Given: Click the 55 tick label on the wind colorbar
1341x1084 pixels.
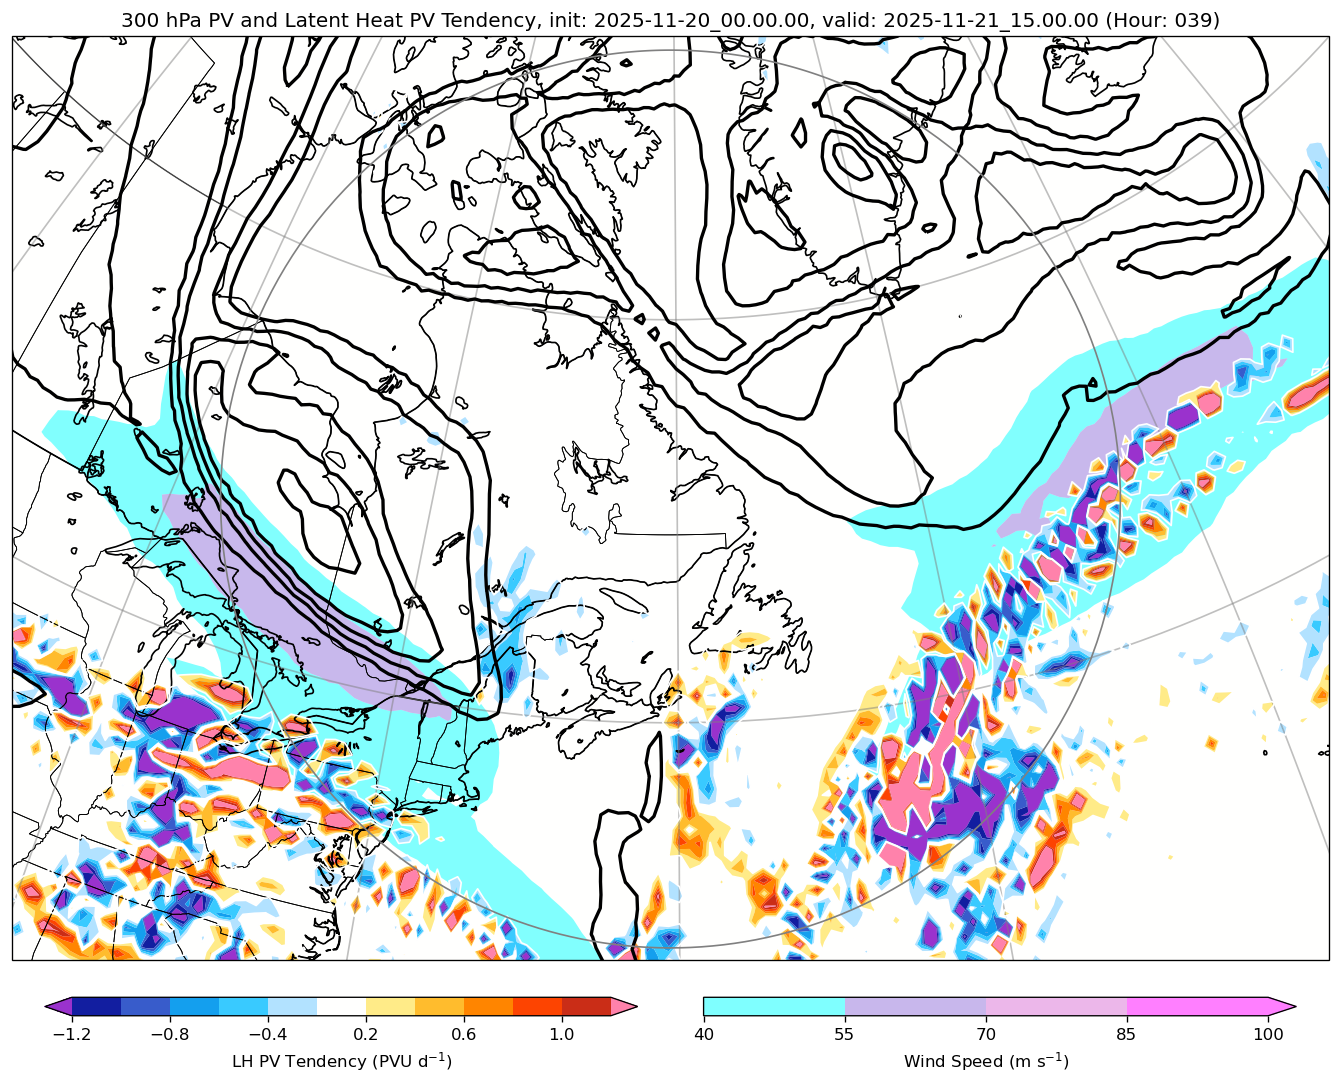Looking at the screenshot, I should [x=845, y=1034].
